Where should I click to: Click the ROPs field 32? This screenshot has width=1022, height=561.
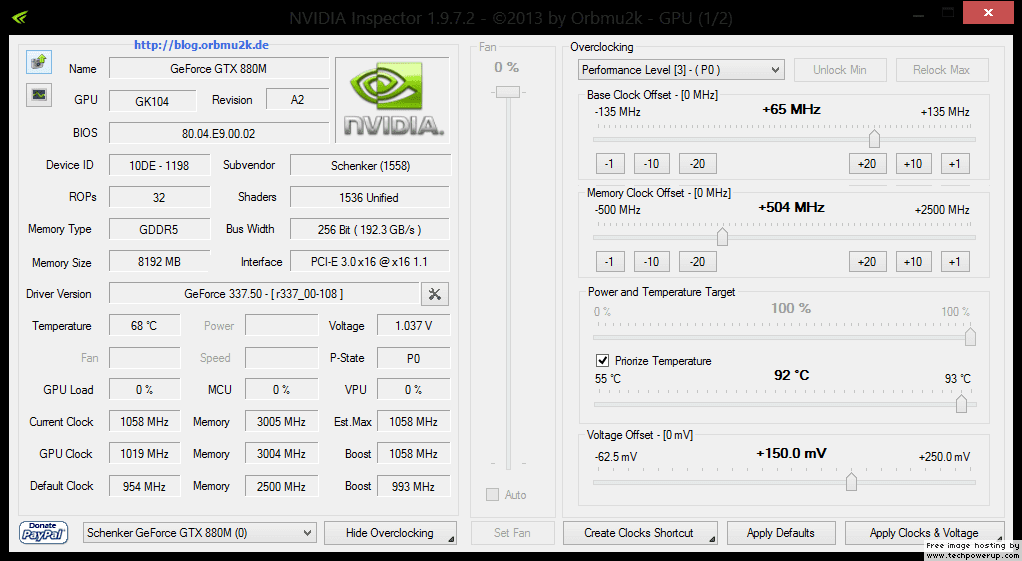point(160,197)
